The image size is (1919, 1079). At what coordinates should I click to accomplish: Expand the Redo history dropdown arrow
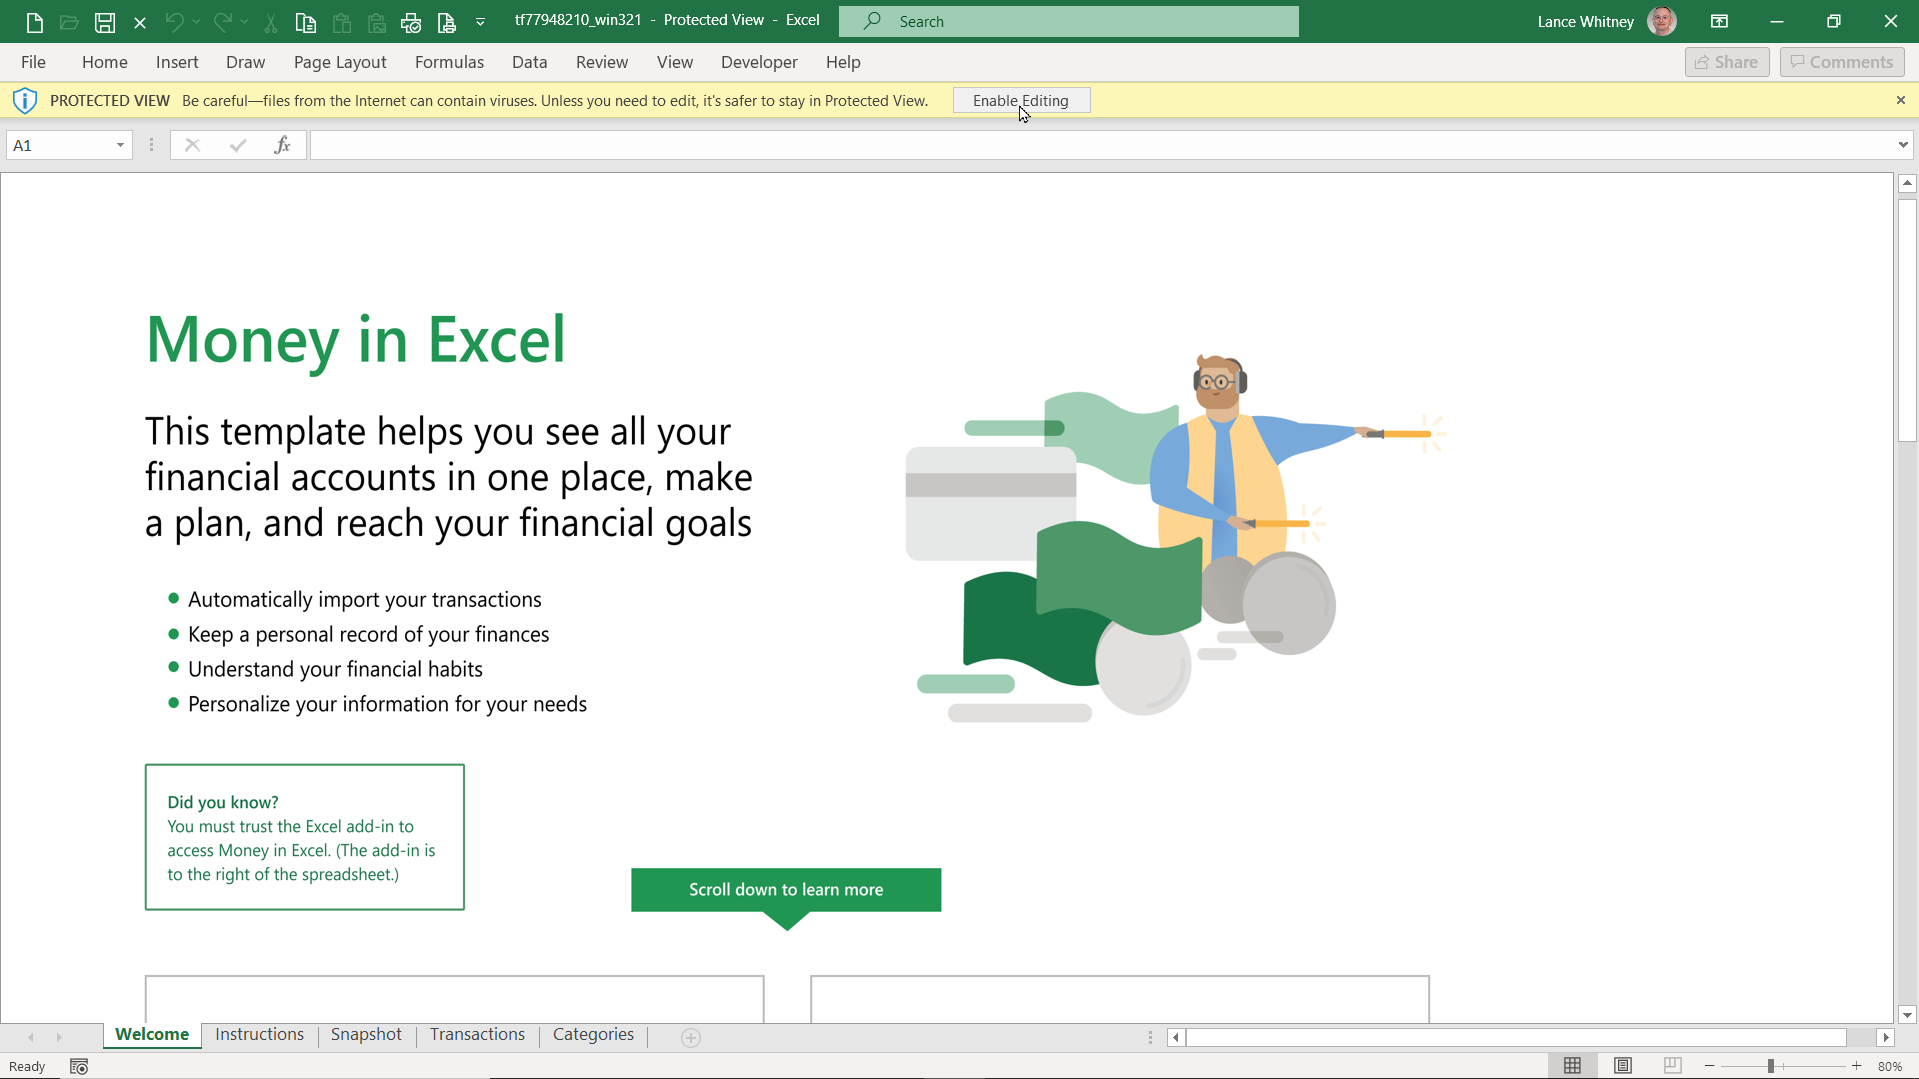(244, 21)
